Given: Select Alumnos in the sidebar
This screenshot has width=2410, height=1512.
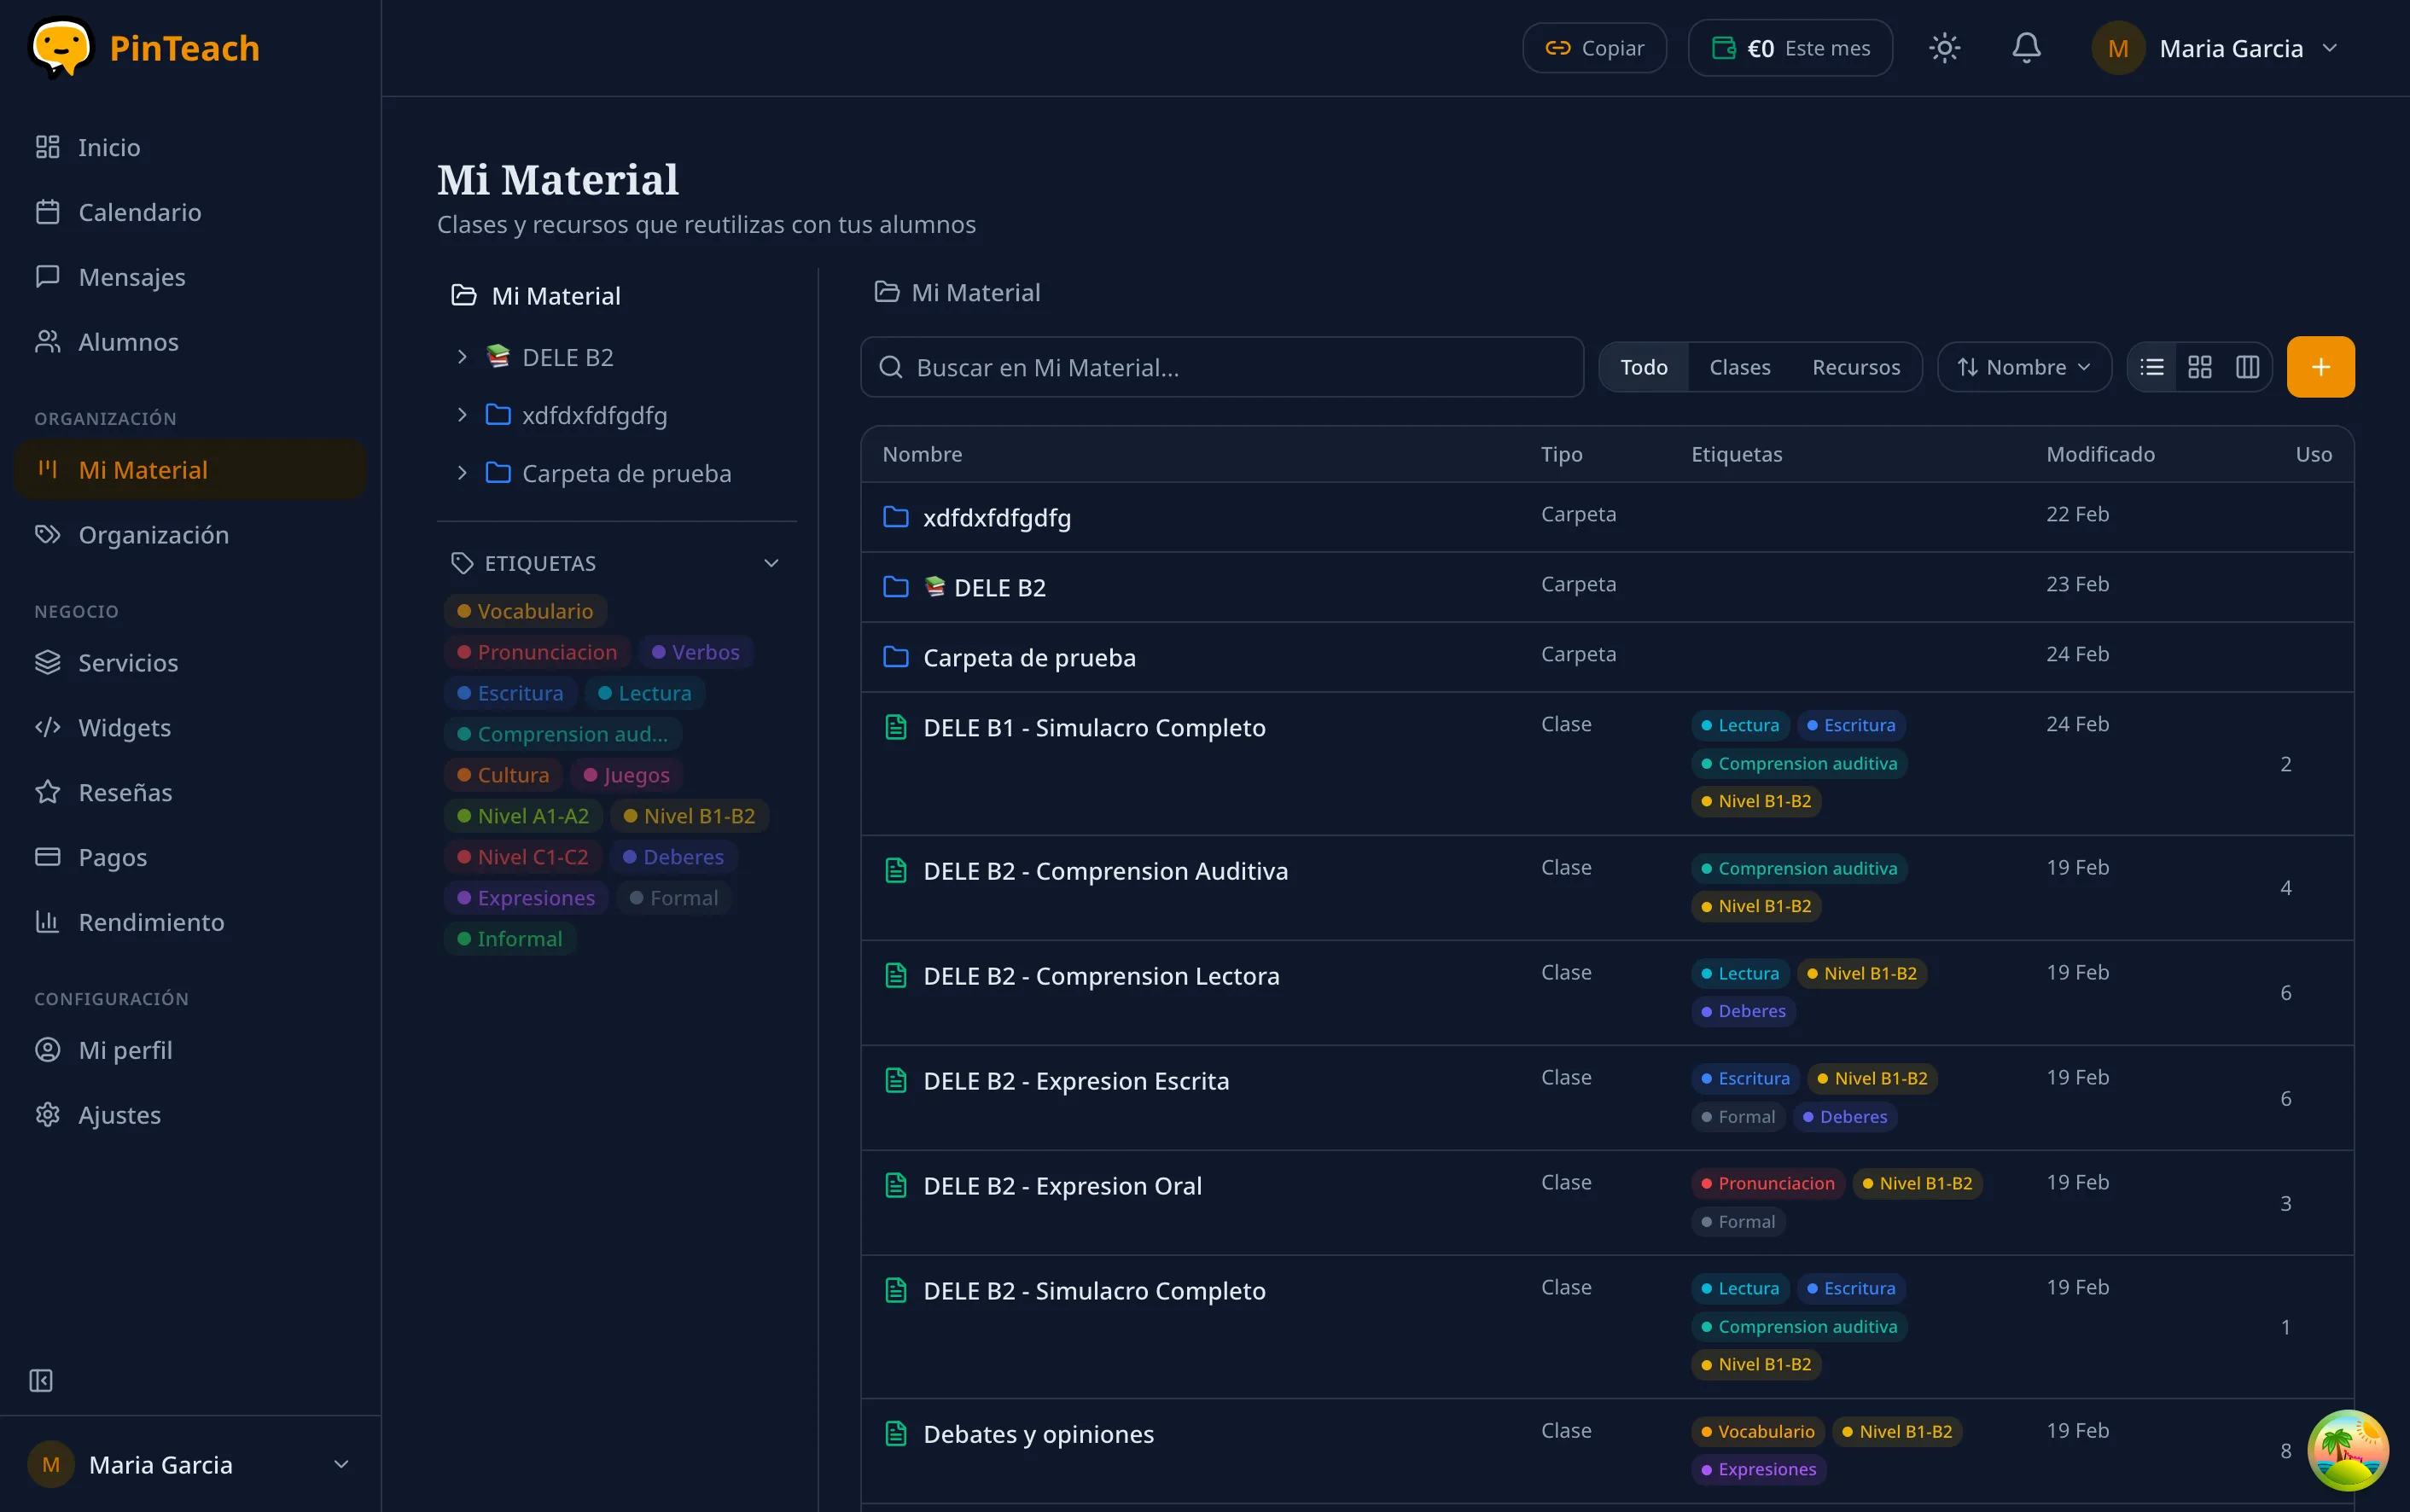Looking at the screenshot, I should [127, 341].
